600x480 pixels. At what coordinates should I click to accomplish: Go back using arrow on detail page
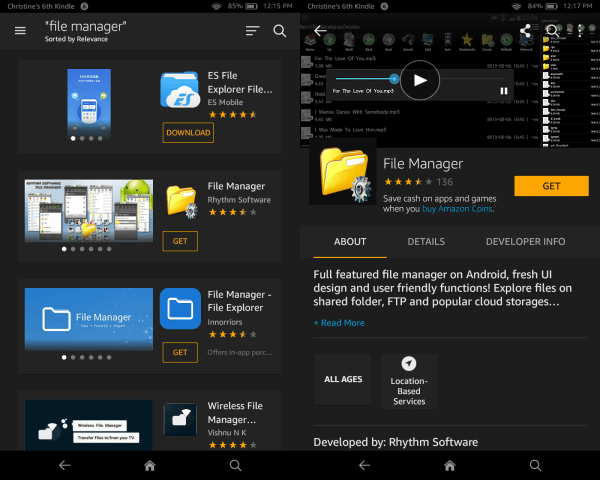(x=320, y=31)
